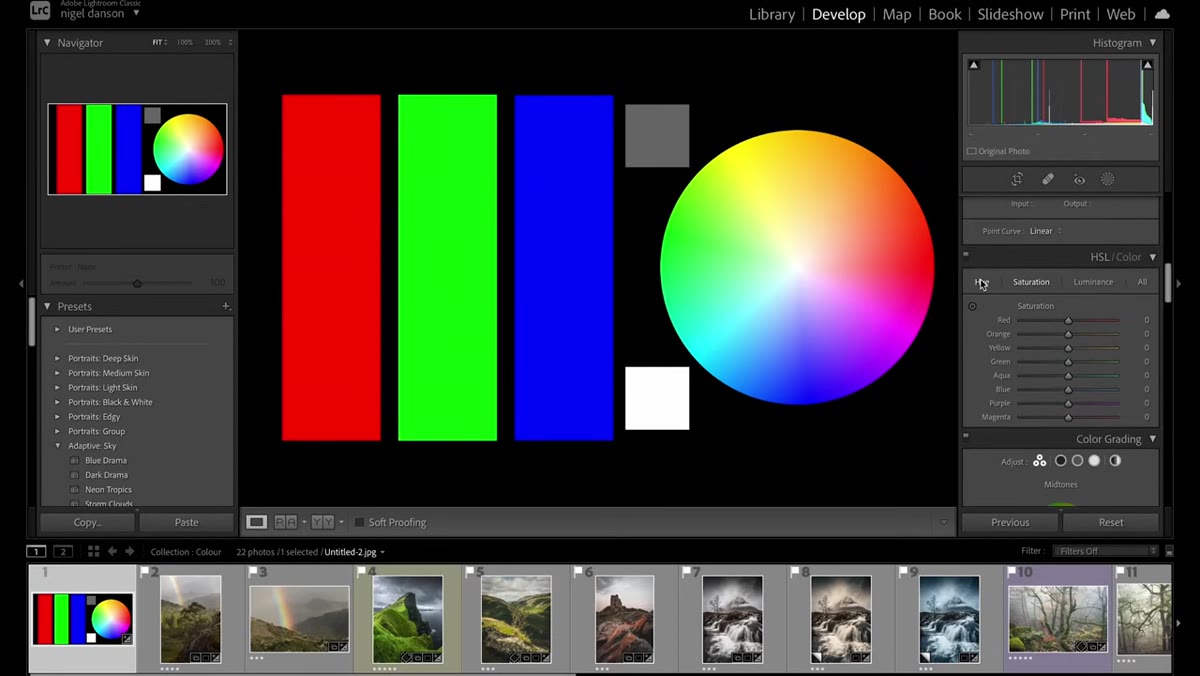Open the Slideshow module
Image resolution: width=1200 pixels, height=676 pixels.
(1010, 14)
